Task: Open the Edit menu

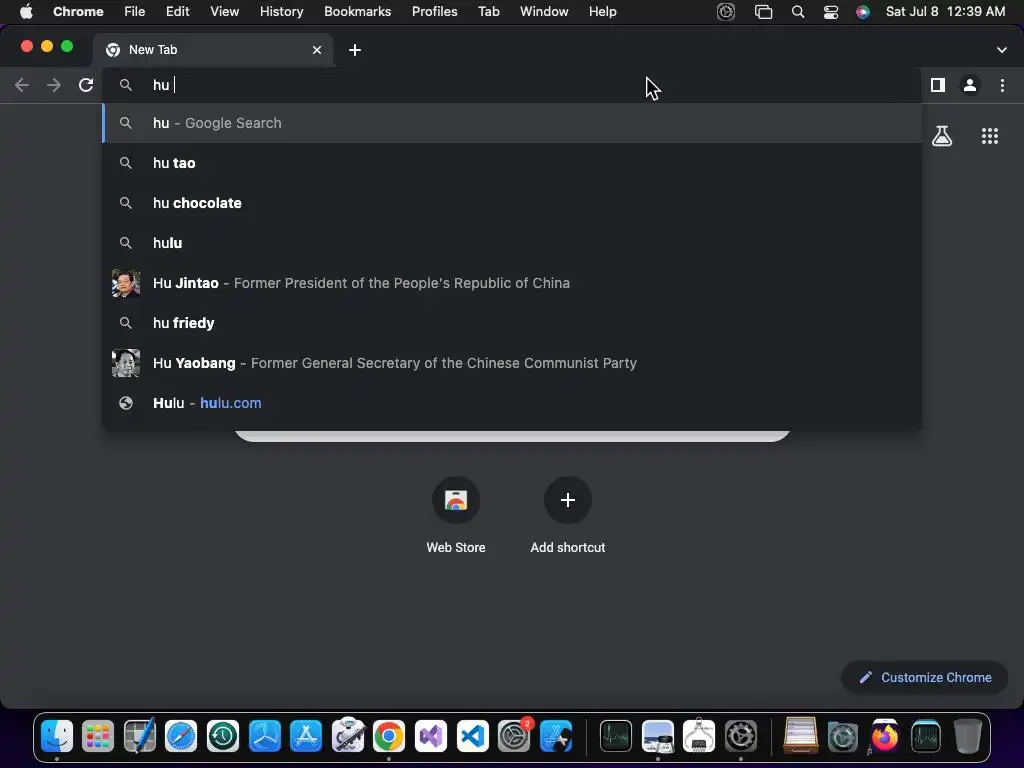Action: point(177,12)
